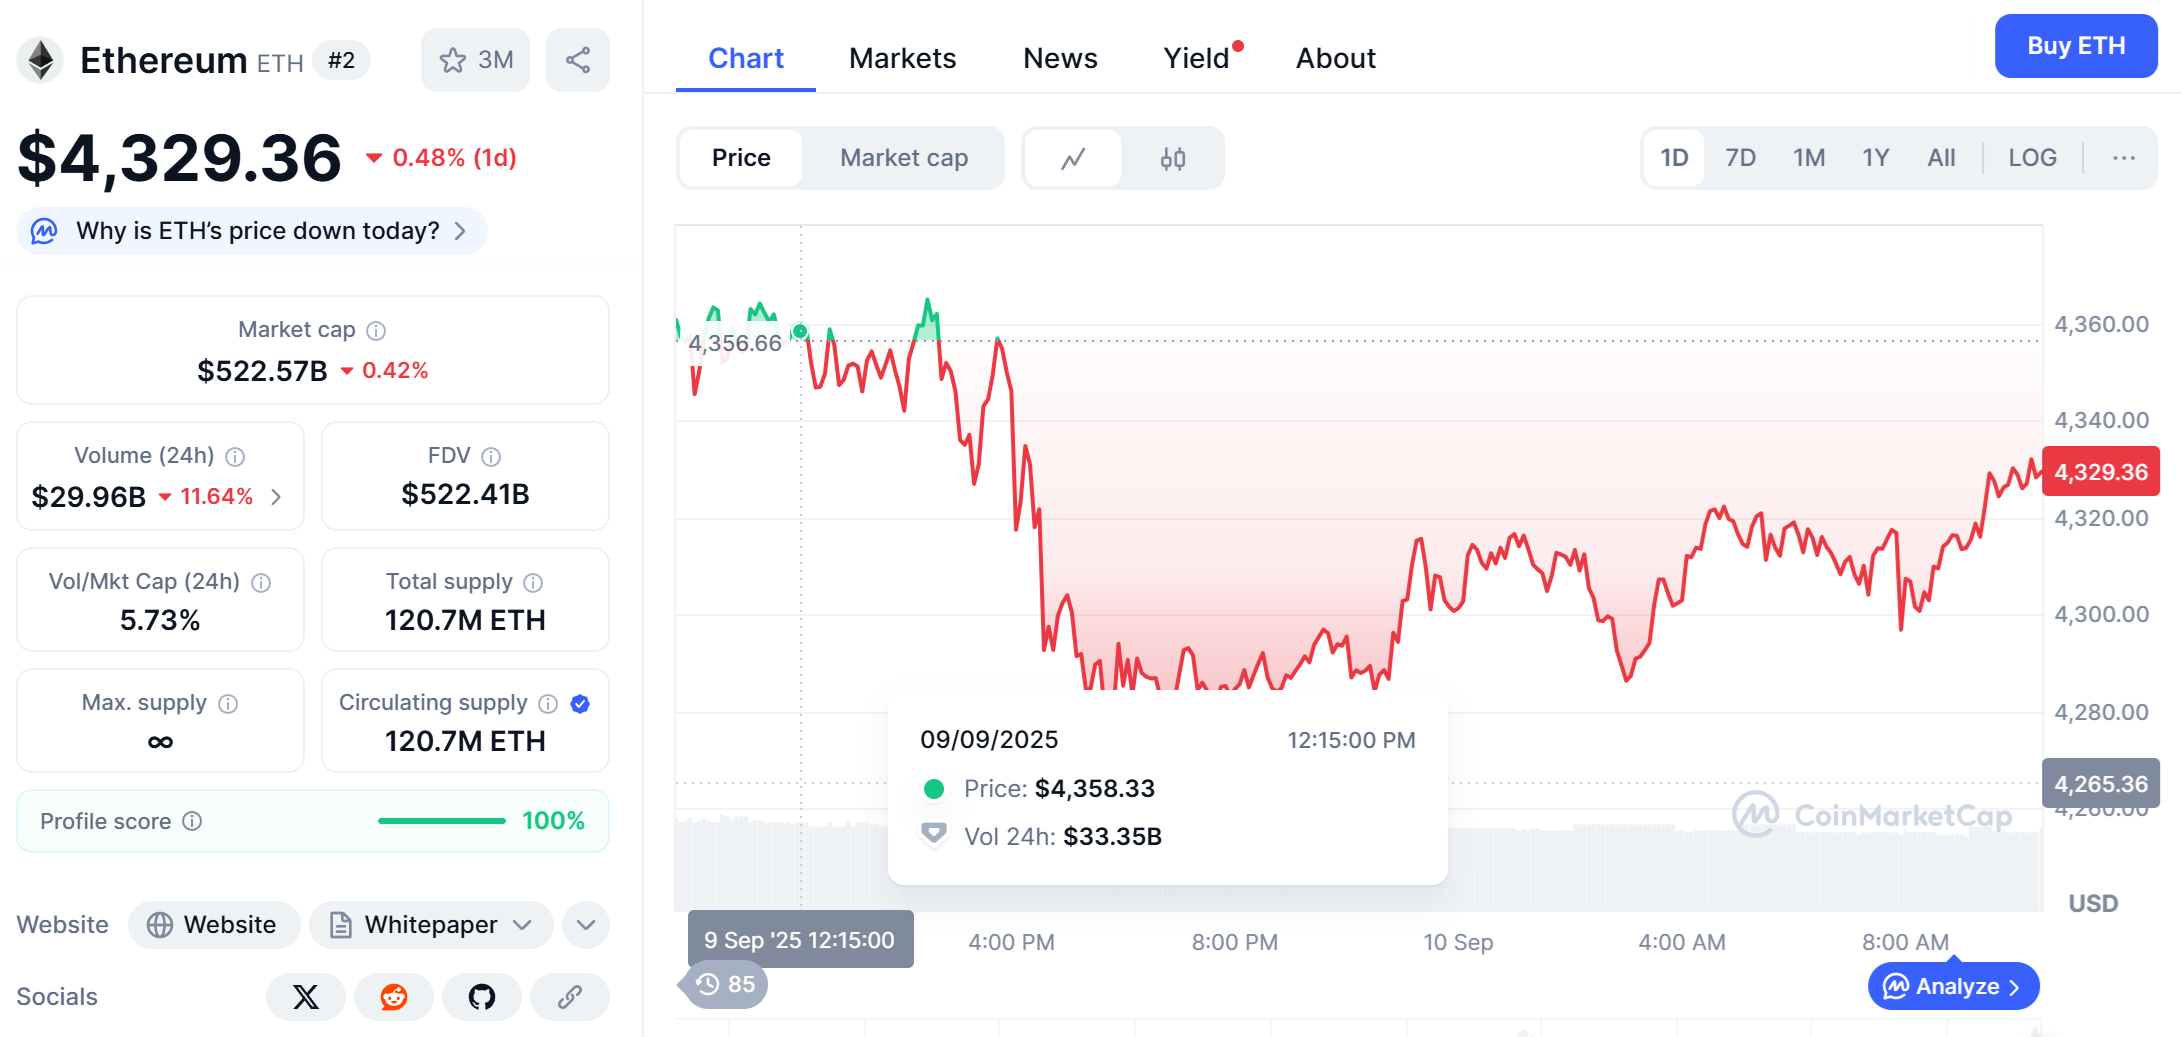
Task: Set chart range to 1Y
Action: (1876, 158)
